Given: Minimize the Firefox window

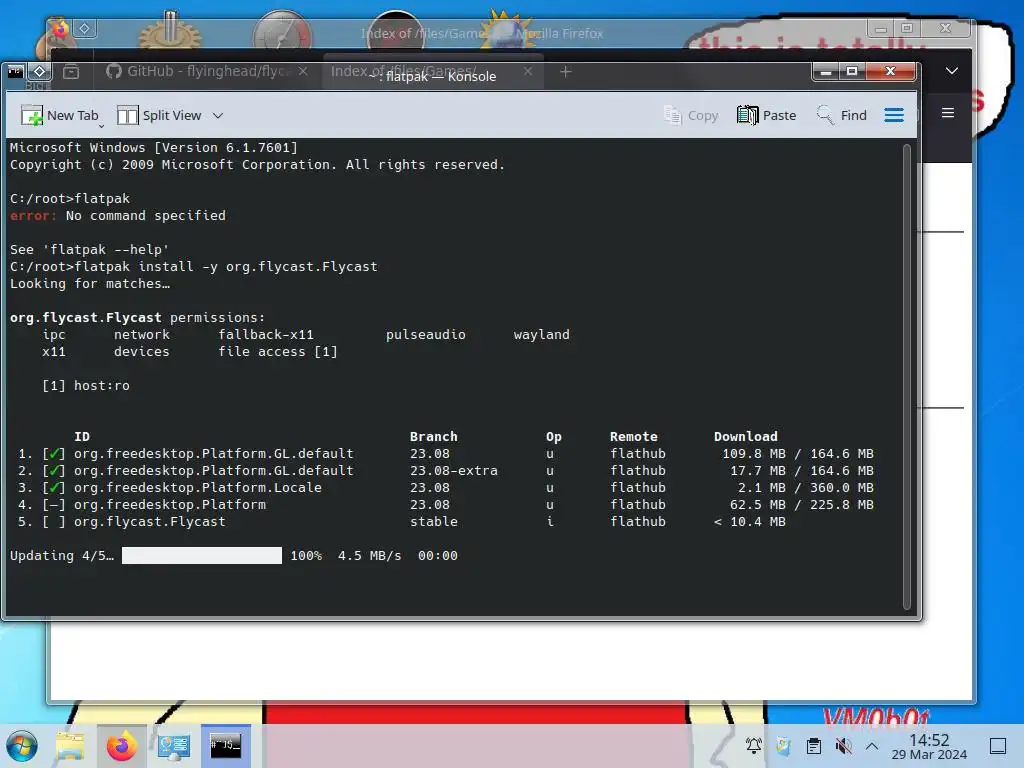Looking at the screenshot, I should pos(881,29).
